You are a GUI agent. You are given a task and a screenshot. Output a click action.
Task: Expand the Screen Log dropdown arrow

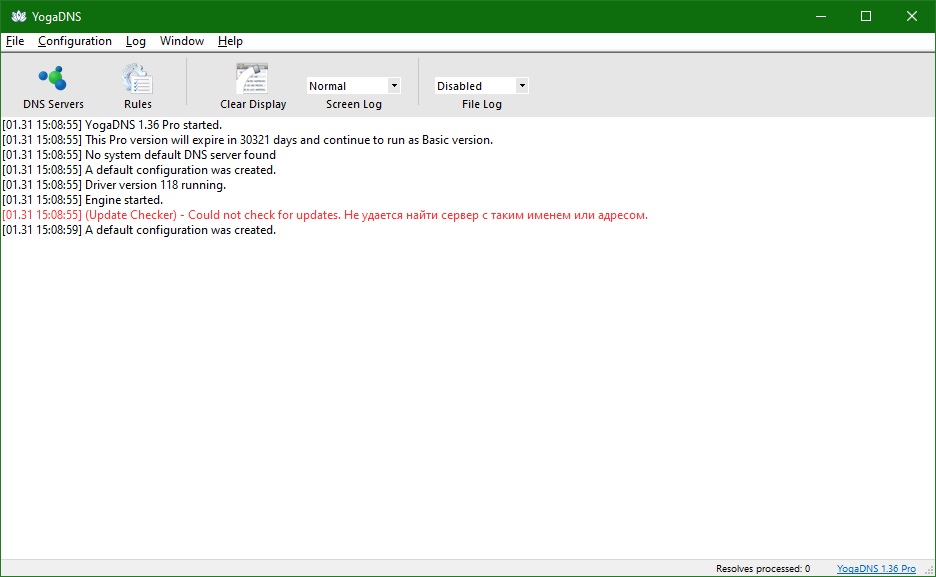click(394, 85)
